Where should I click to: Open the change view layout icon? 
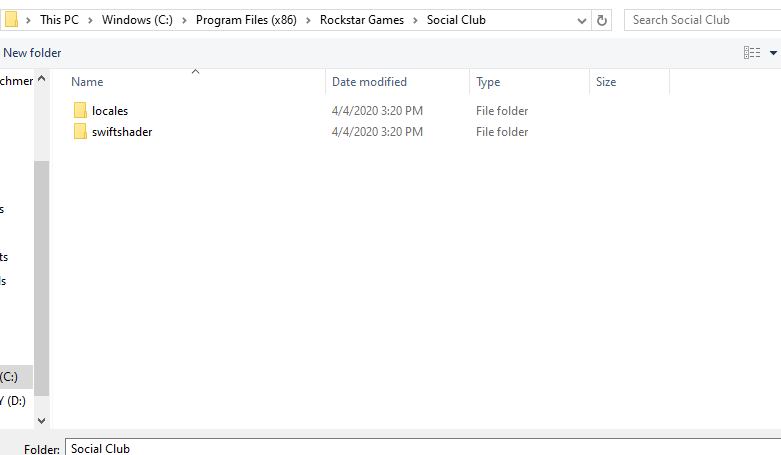pos(752,53)
